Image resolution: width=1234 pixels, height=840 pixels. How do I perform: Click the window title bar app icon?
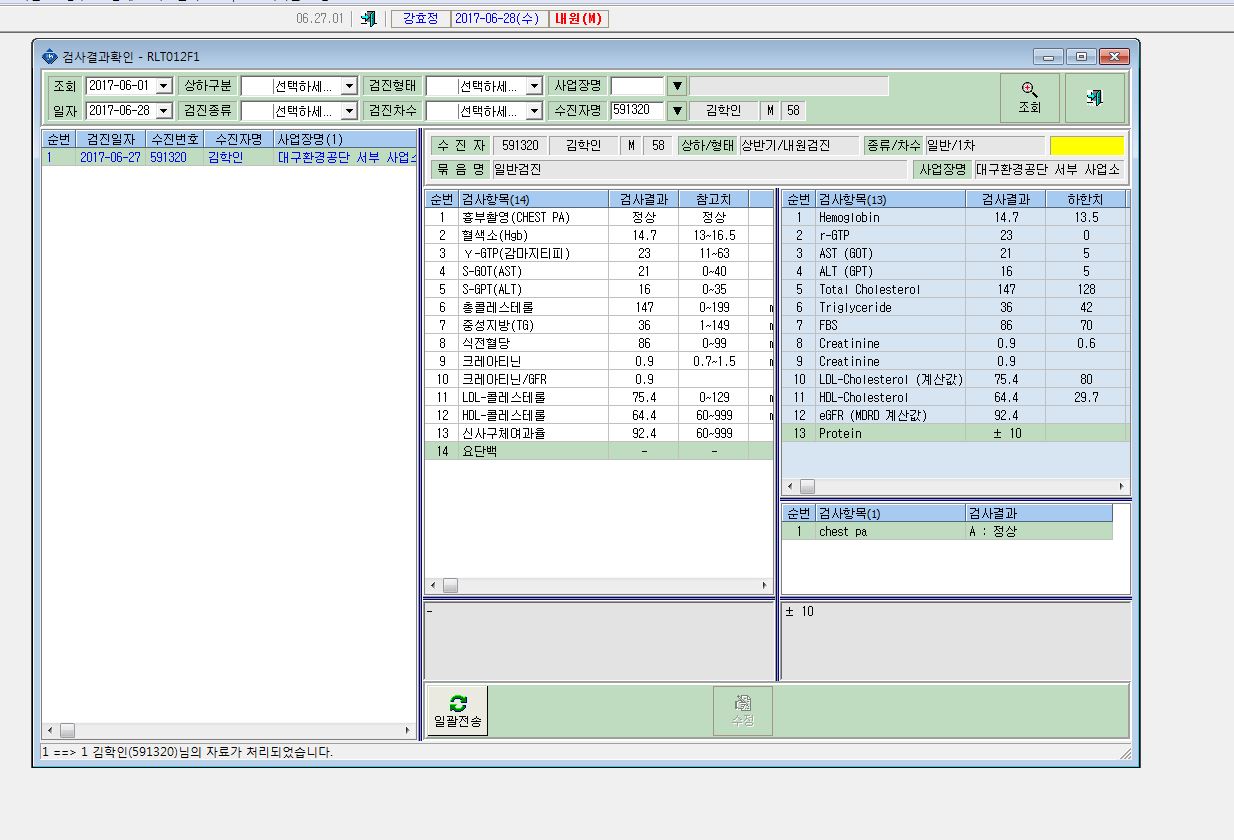50,56
